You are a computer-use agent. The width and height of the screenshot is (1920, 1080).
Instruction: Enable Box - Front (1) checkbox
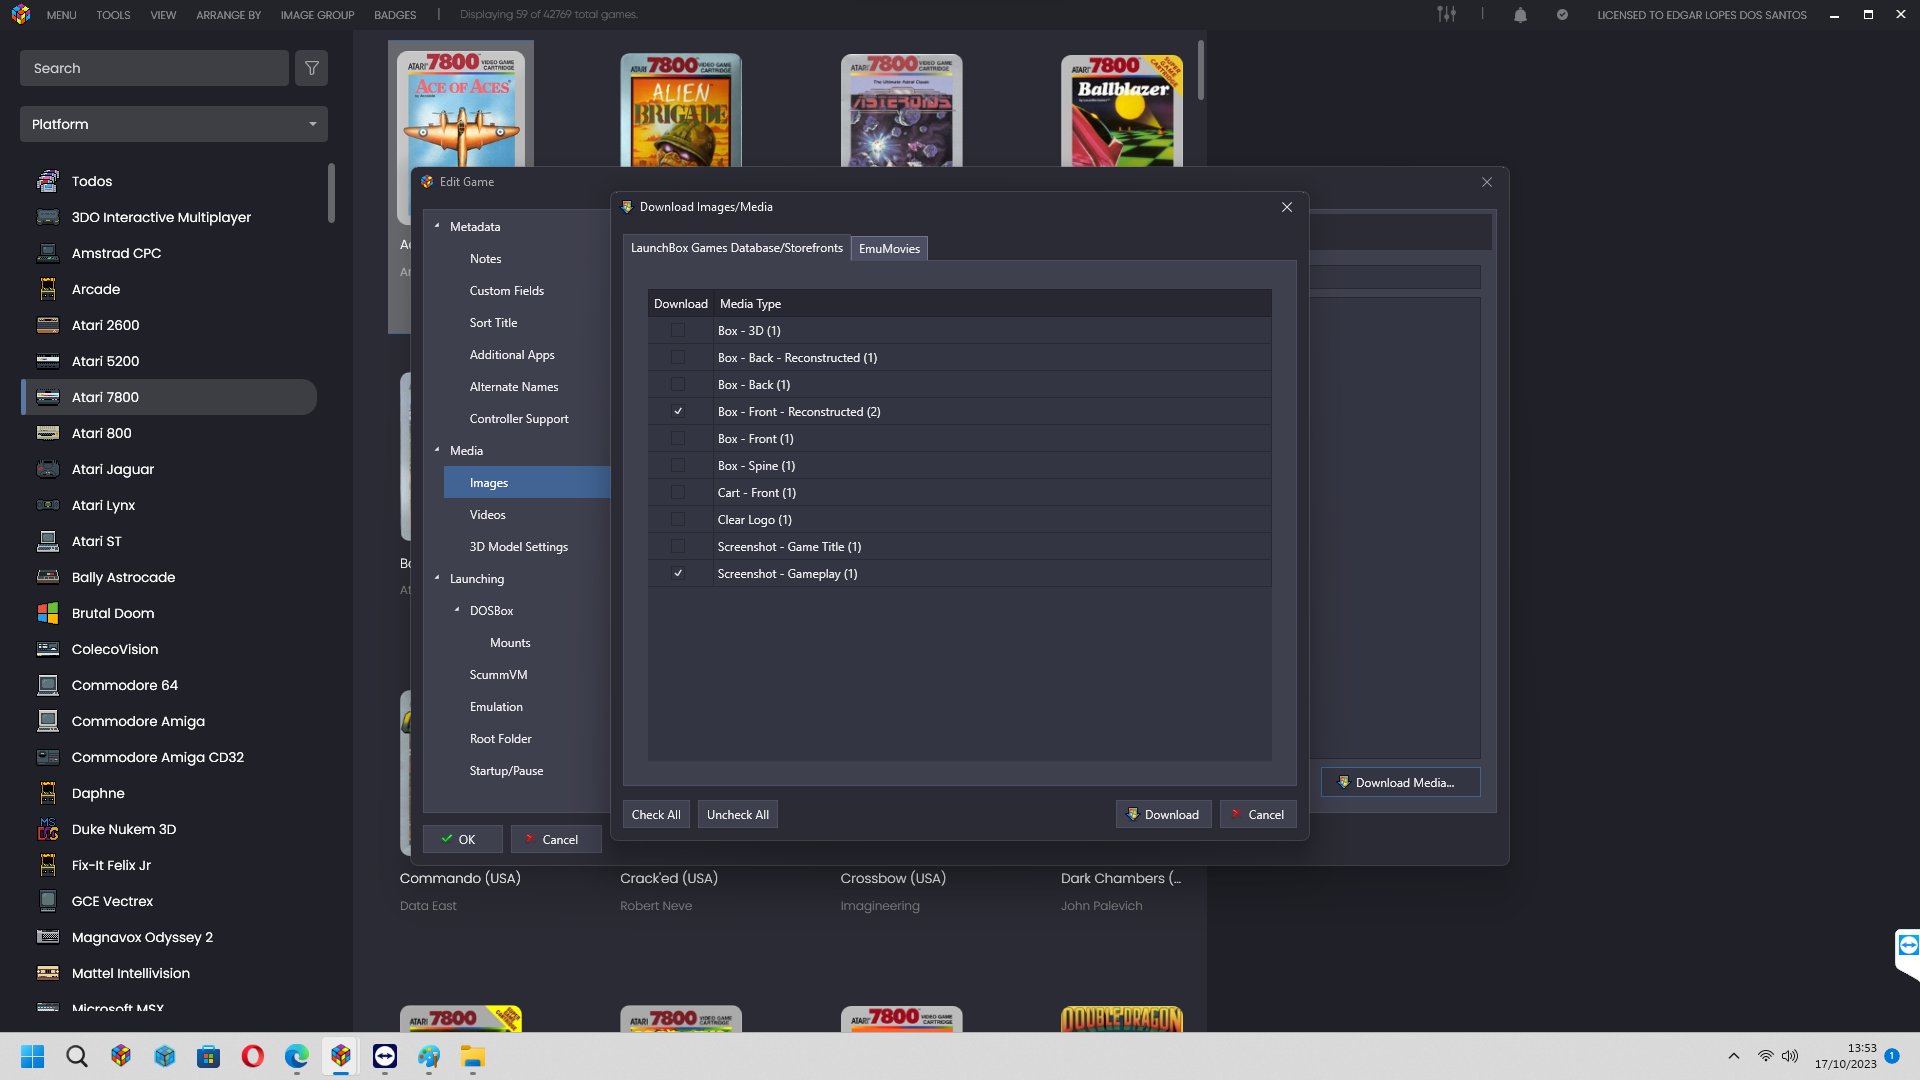point(678,438)
